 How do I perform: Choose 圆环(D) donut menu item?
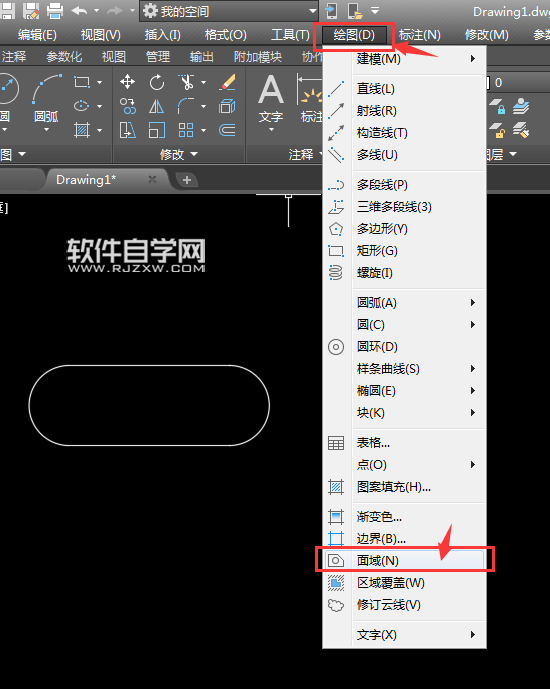(x=404, y=347)
